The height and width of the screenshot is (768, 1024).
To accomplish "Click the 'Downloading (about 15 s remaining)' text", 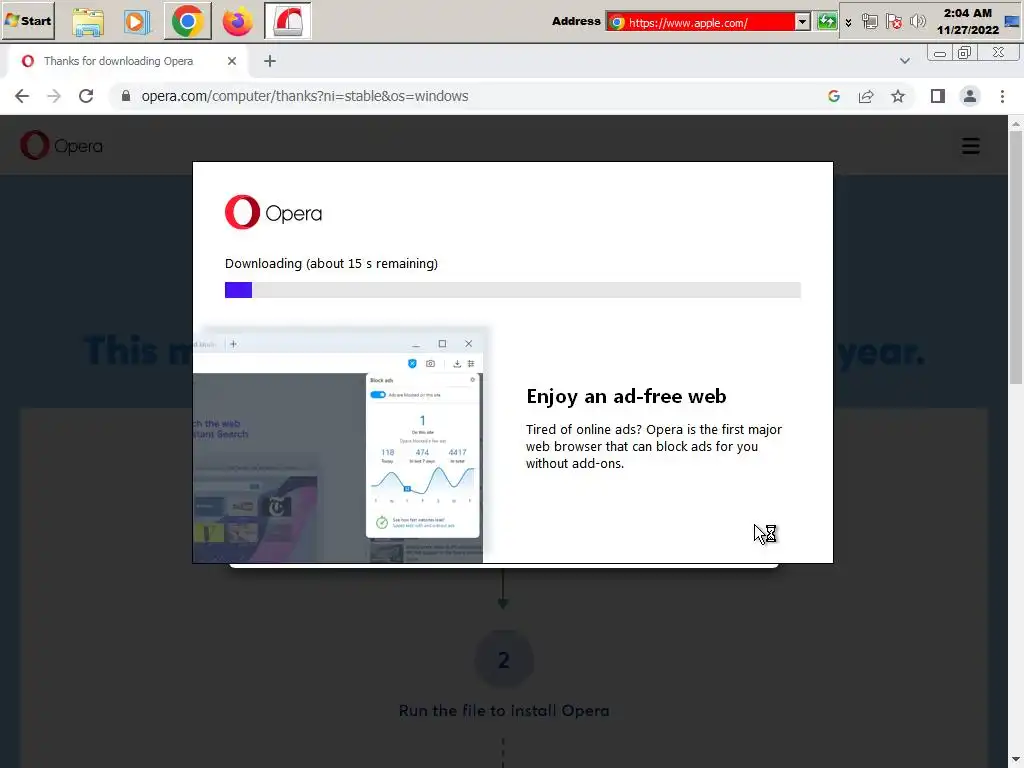I will 331,263.
